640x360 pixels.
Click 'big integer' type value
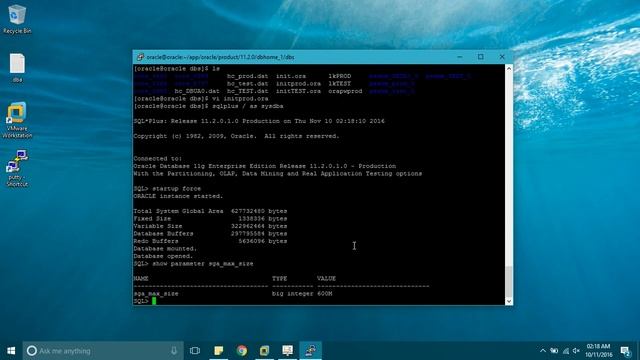(x=293, y=293)
